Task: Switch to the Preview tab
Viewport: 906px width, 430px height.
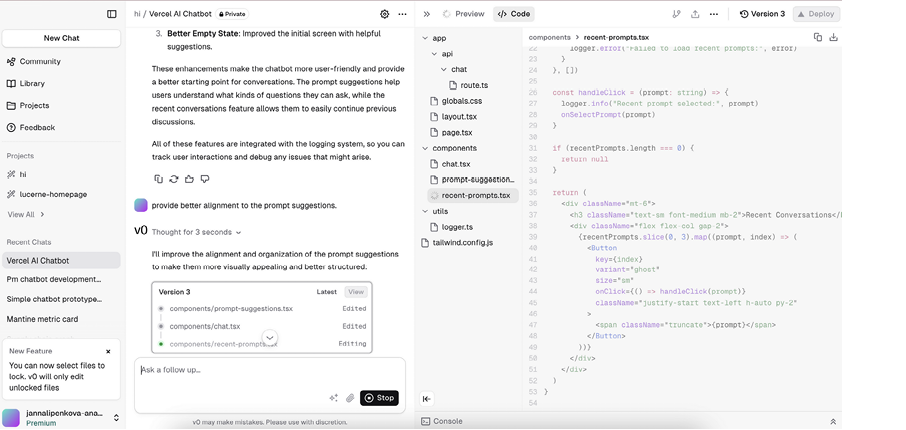Action: coord(463,14)
